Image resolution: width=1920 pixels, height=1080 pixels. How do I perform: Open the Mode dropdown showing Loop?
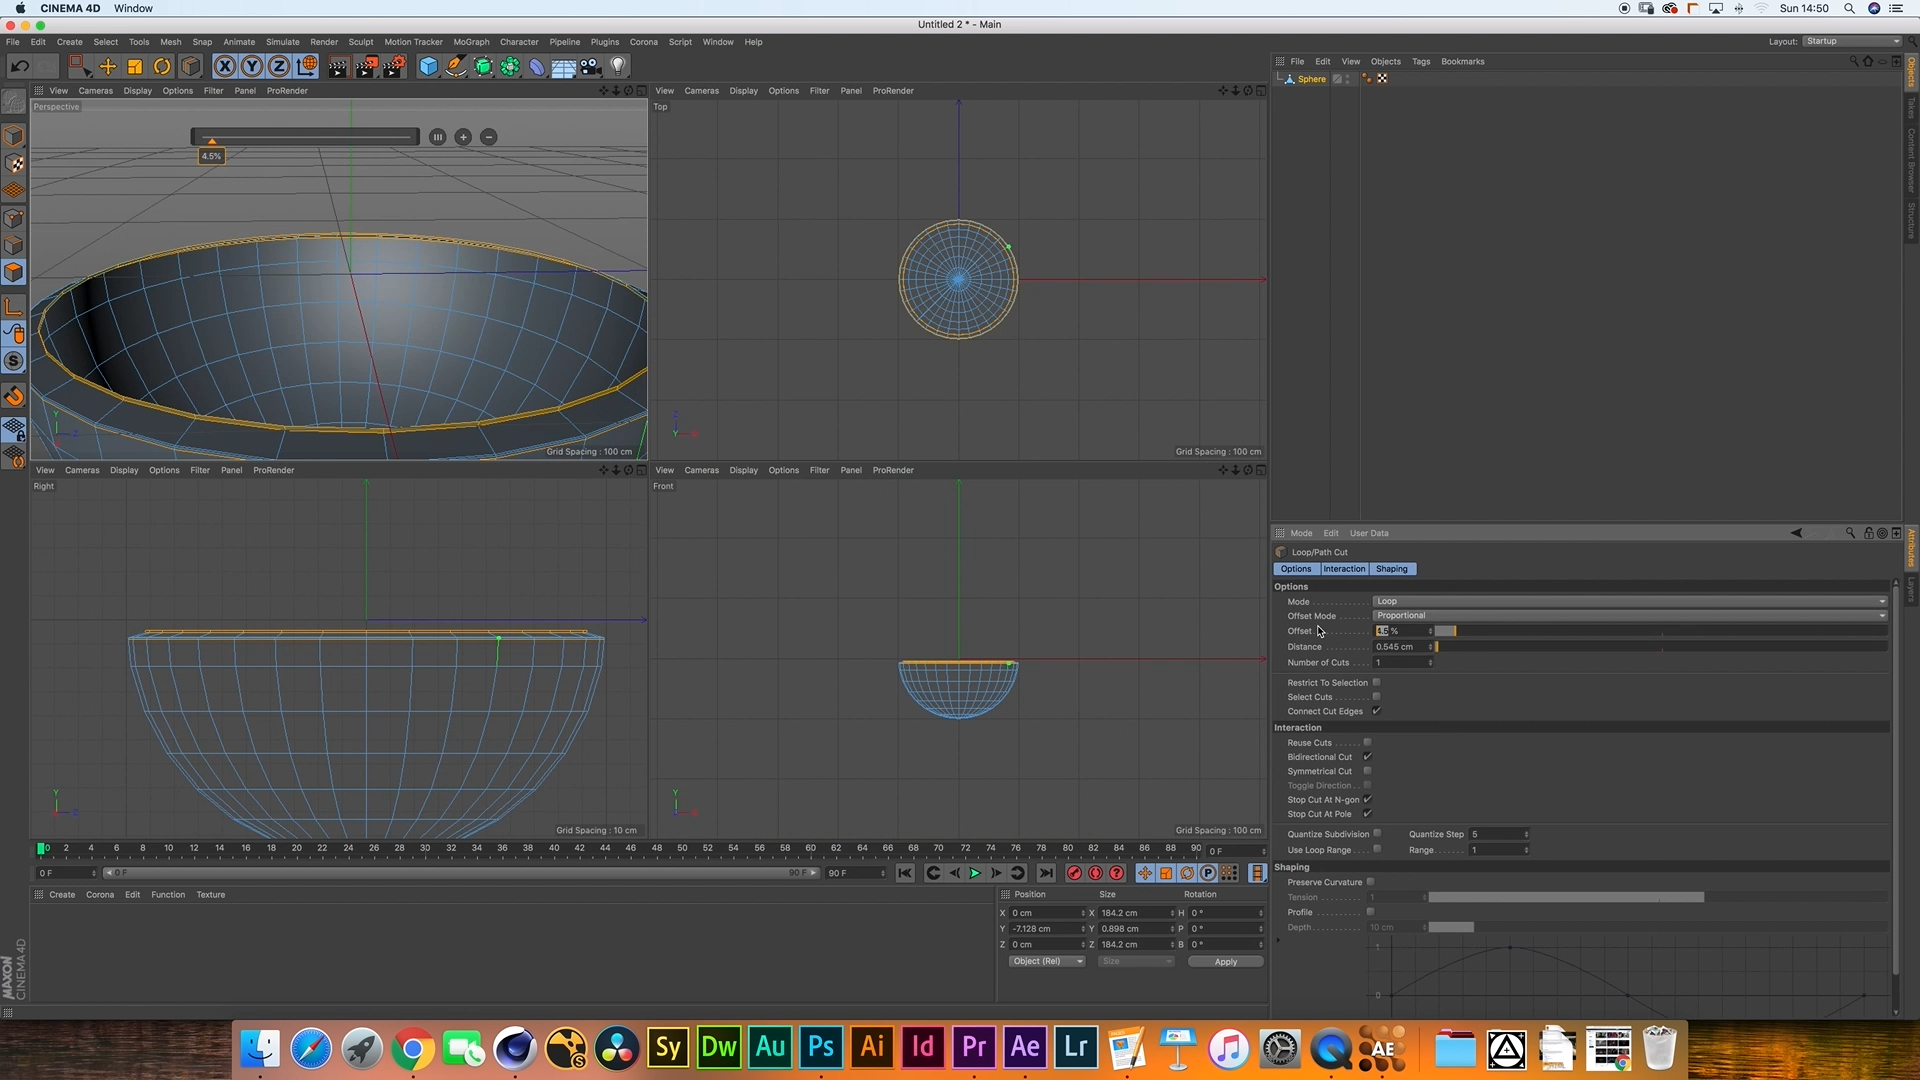[1629, 601]
